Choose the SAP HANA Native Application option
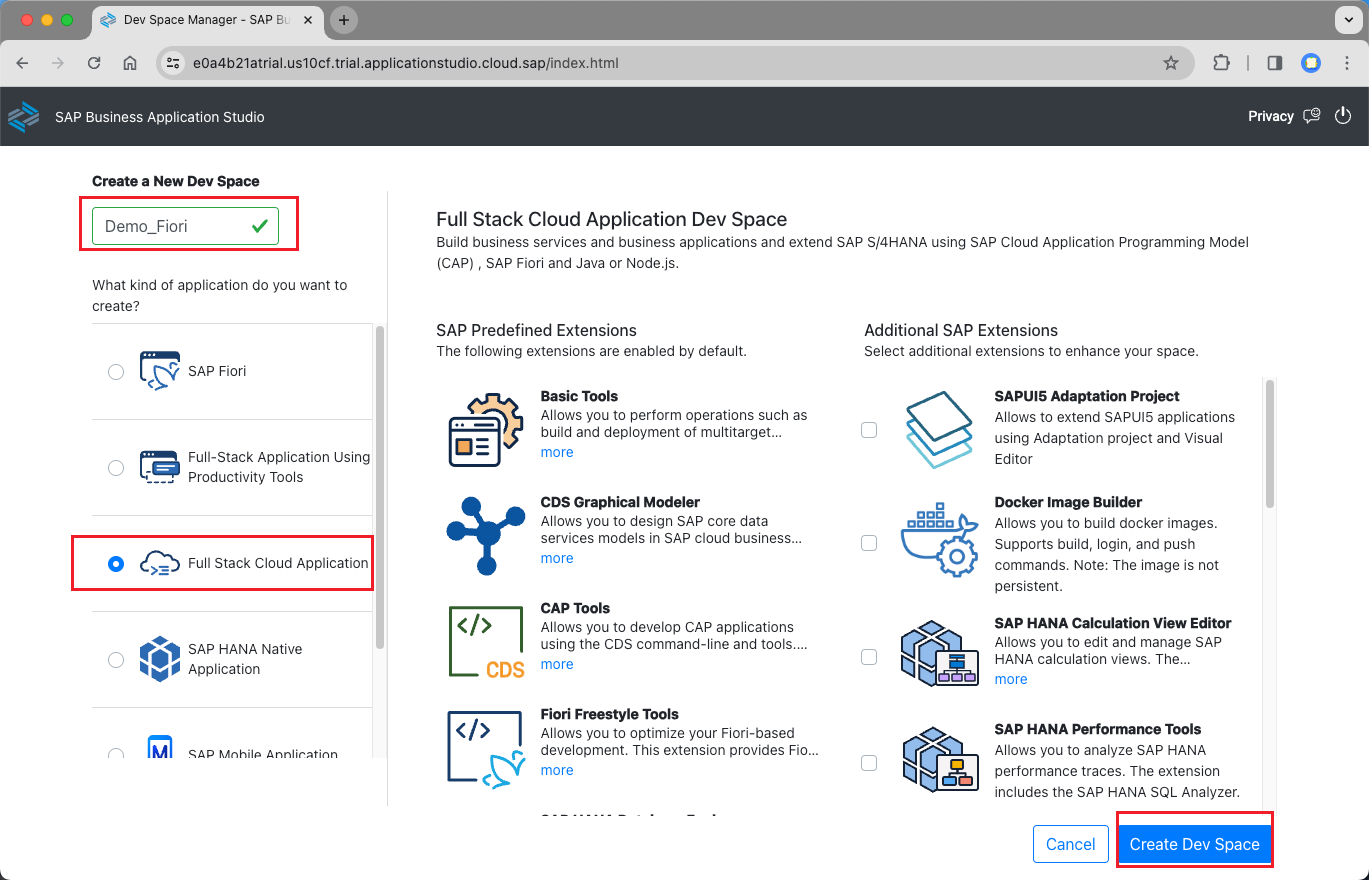The width and height of the screenshot is (1369, 880). point(116,660)
